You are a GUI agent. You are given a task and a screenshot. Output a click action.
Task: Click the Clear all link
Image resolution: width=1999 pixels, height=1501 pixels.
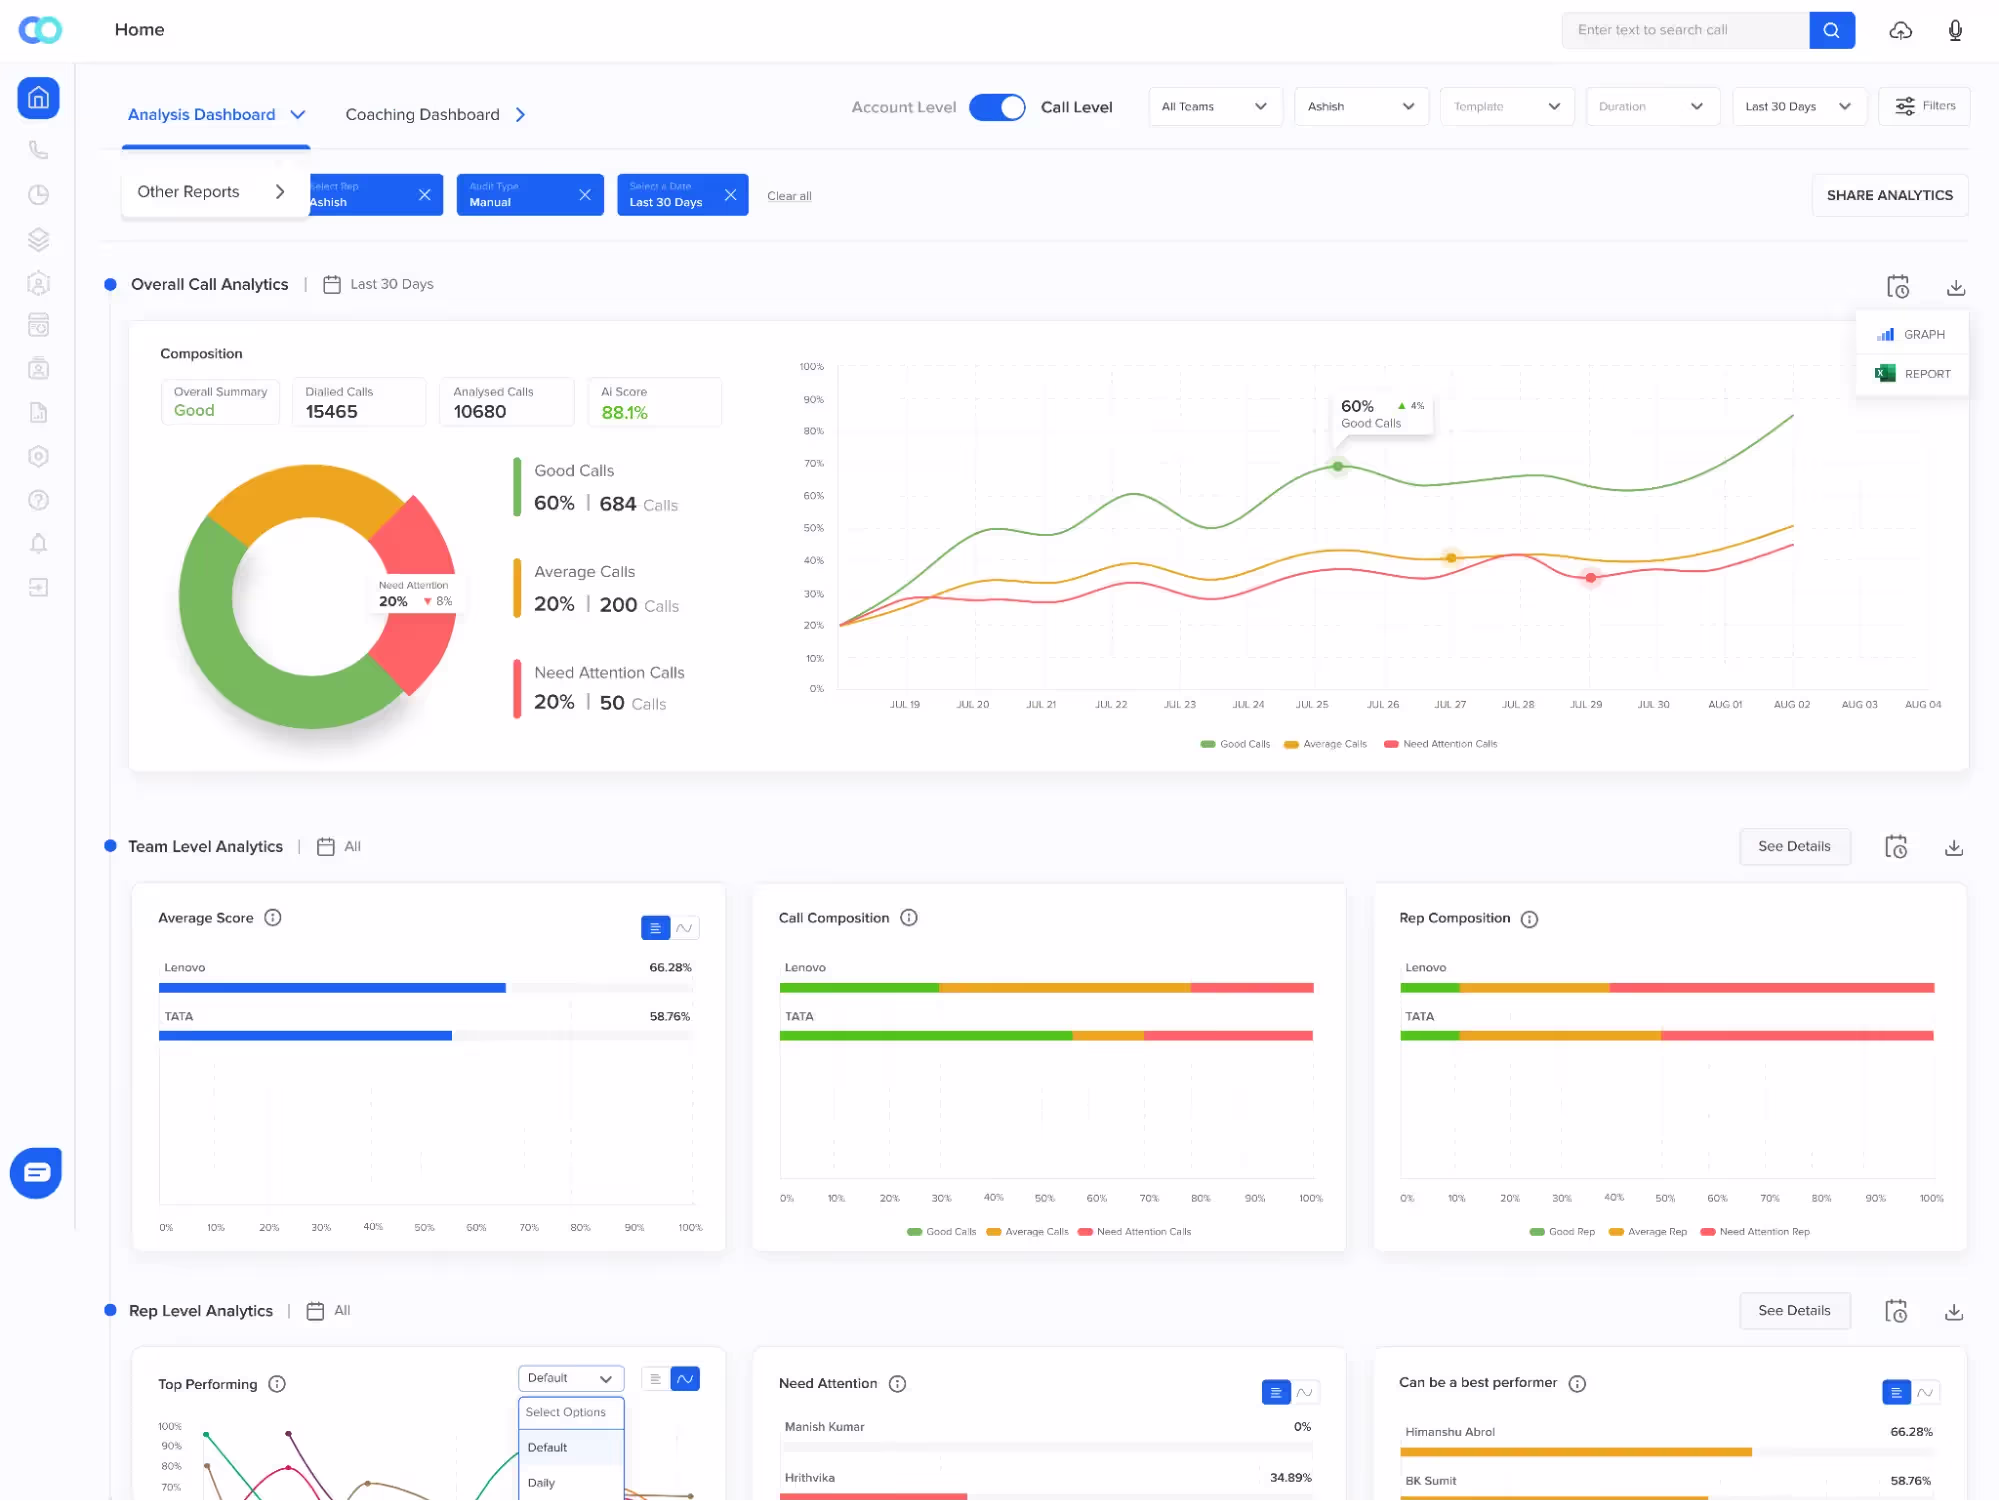point(789,196)
